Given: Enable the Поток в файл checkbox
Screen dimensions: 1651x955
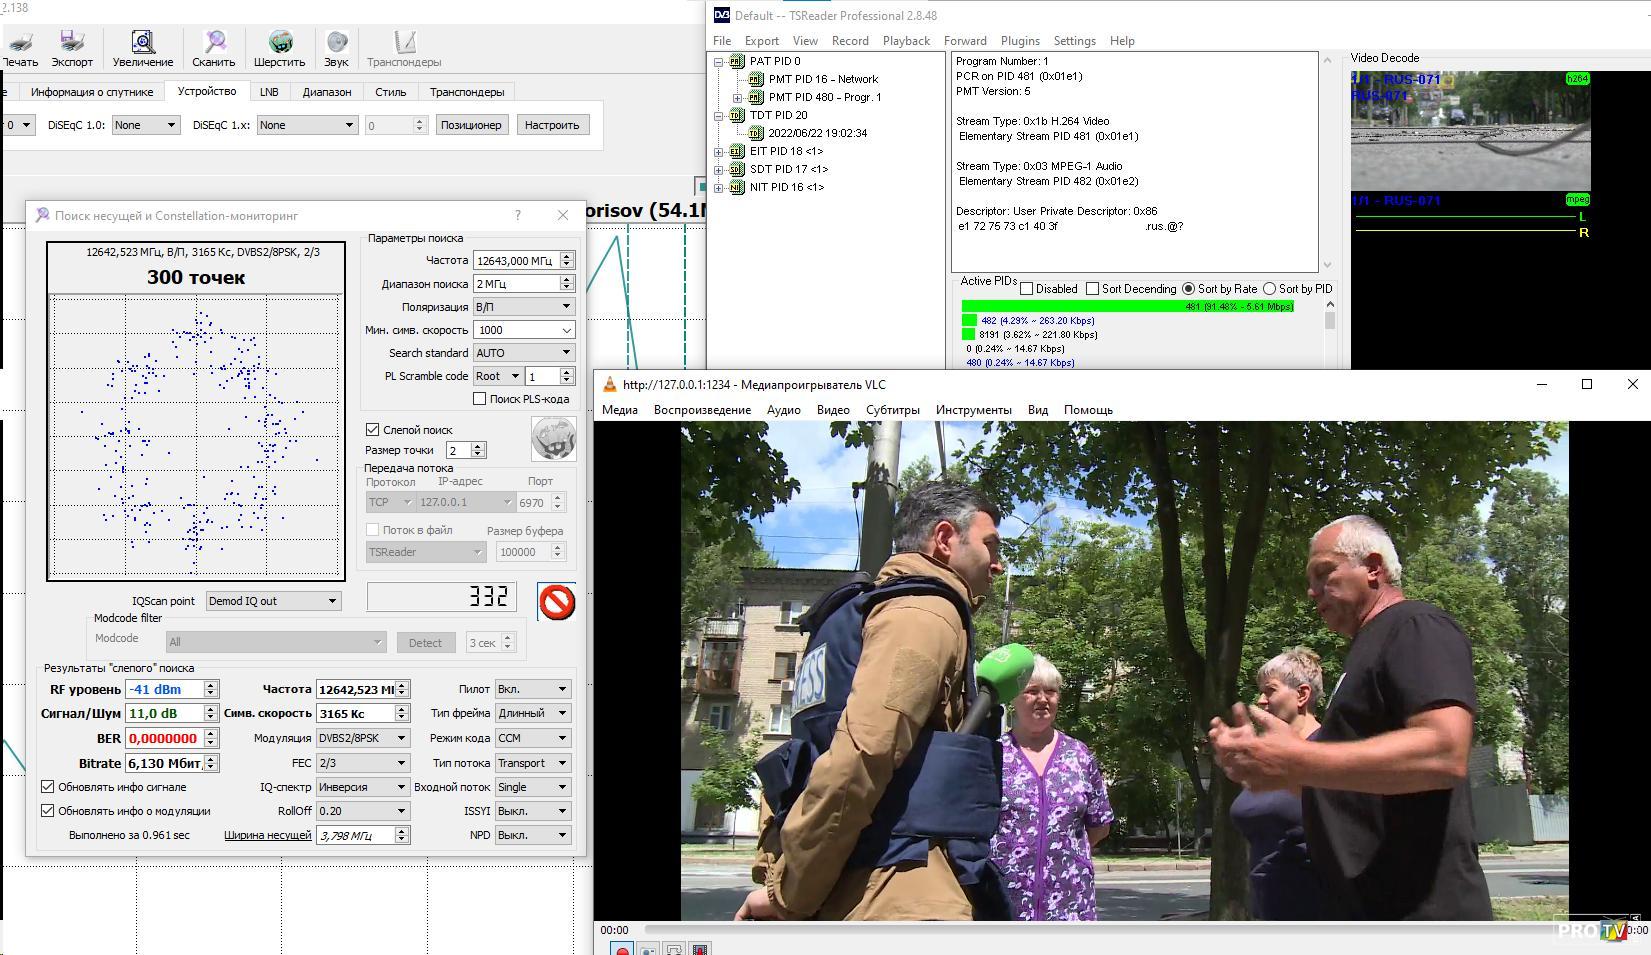Looking at the screenshot, I should (x=373, y=530).
